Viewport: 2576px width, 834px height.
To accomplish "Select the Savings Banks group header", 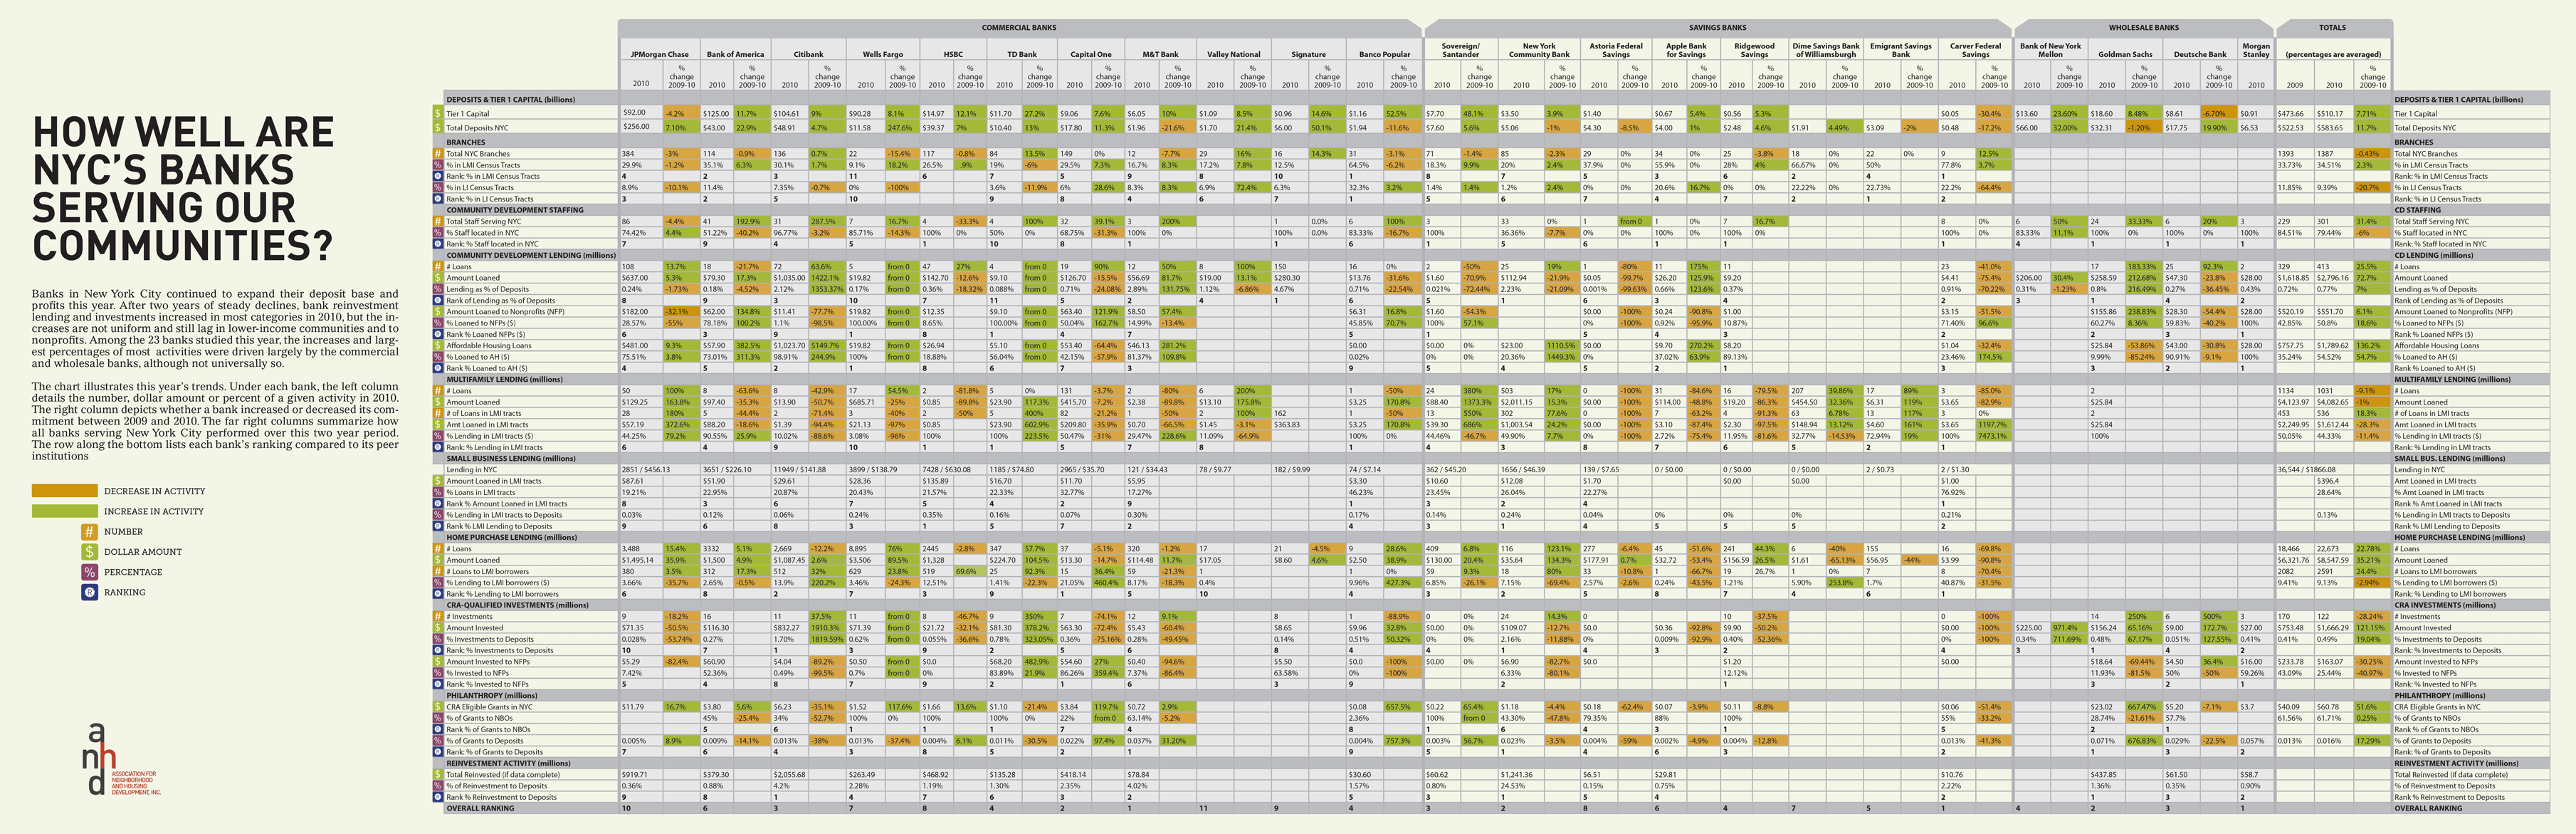I will click(1717, 28).
